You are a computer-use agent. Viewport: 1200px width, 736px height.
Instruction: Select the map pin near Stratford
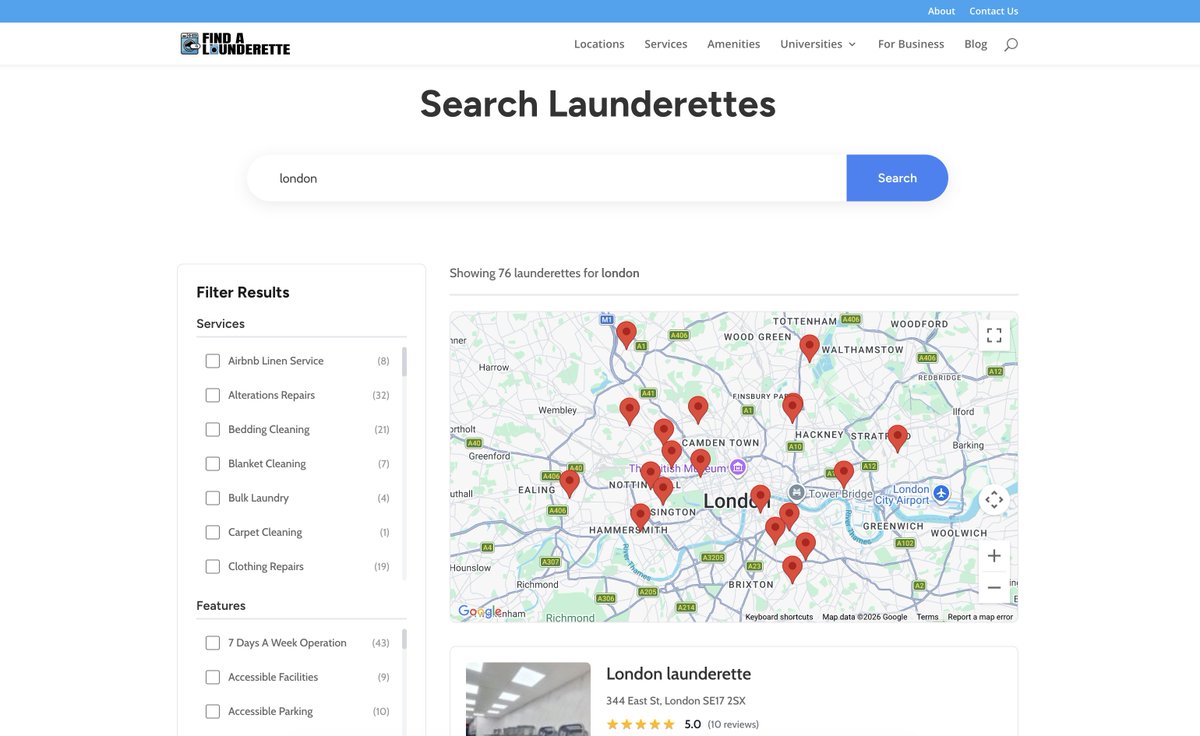(898, 438)
